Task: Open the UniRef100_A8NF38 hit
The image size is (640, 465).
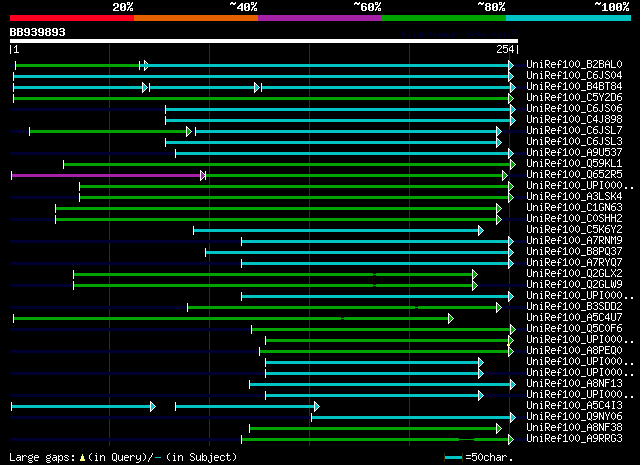Action: point(574,428)
